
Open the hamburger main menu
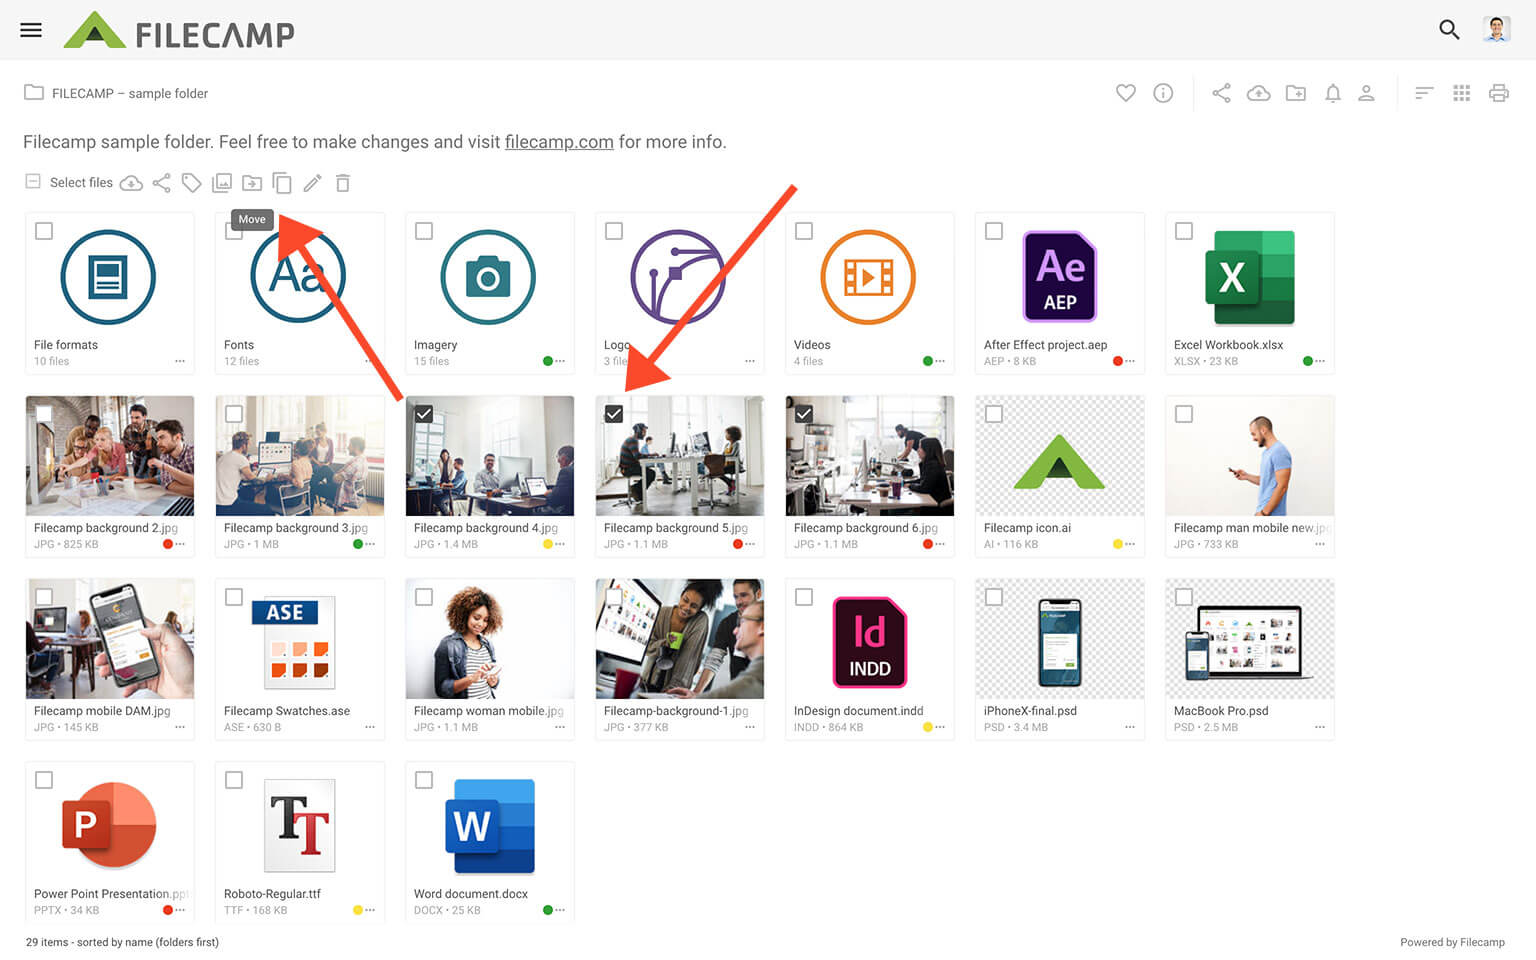[x=31, y=30]
